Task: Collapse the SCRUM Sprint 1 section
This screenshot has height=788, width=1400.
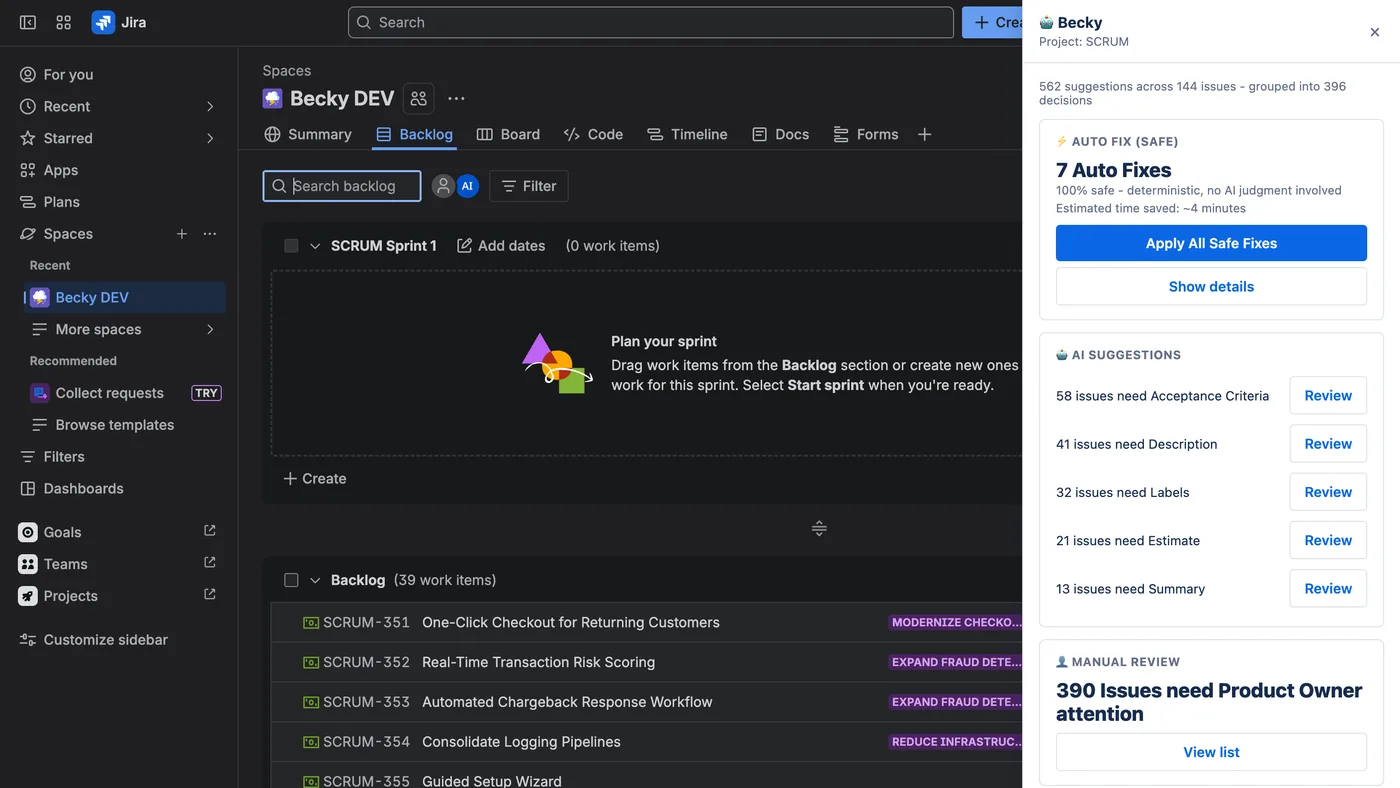Action: point(315,246)
